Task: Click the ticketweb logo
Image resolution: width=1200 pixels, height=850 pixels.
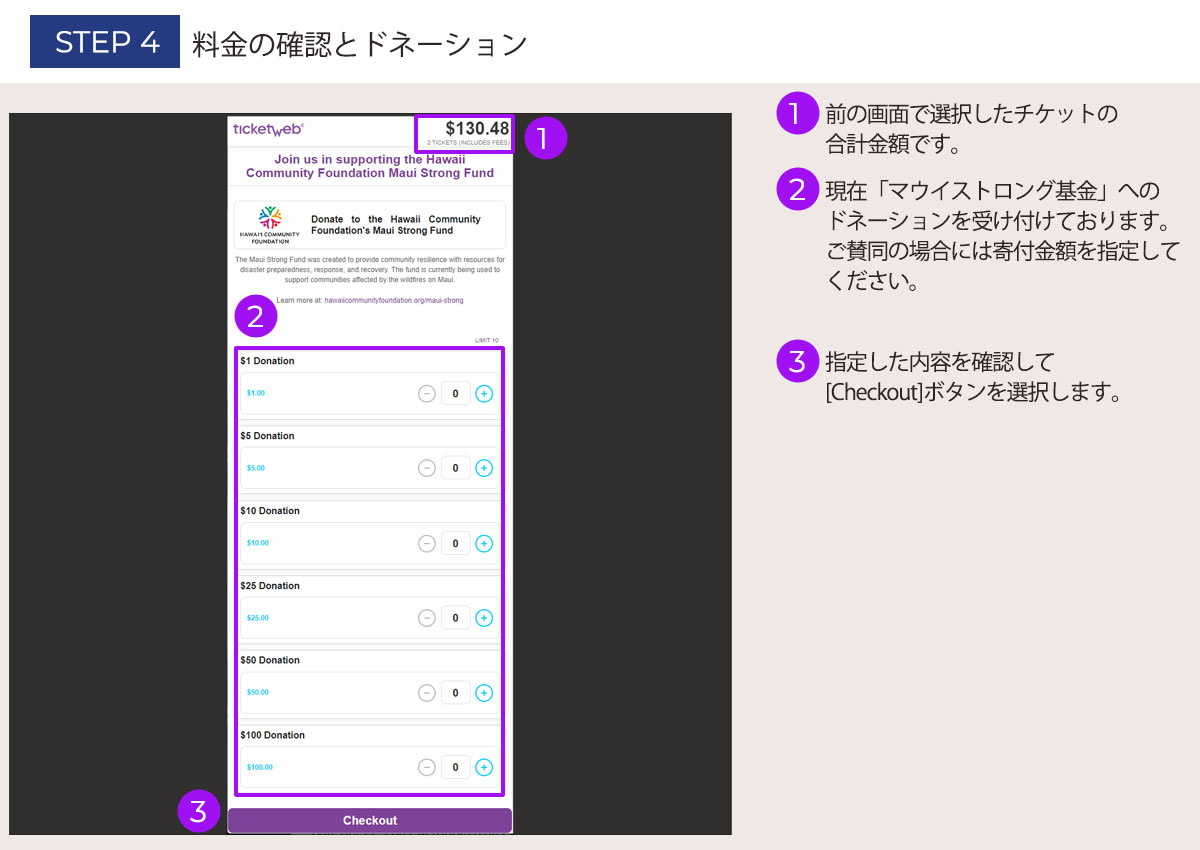Action: click(268, 129)
